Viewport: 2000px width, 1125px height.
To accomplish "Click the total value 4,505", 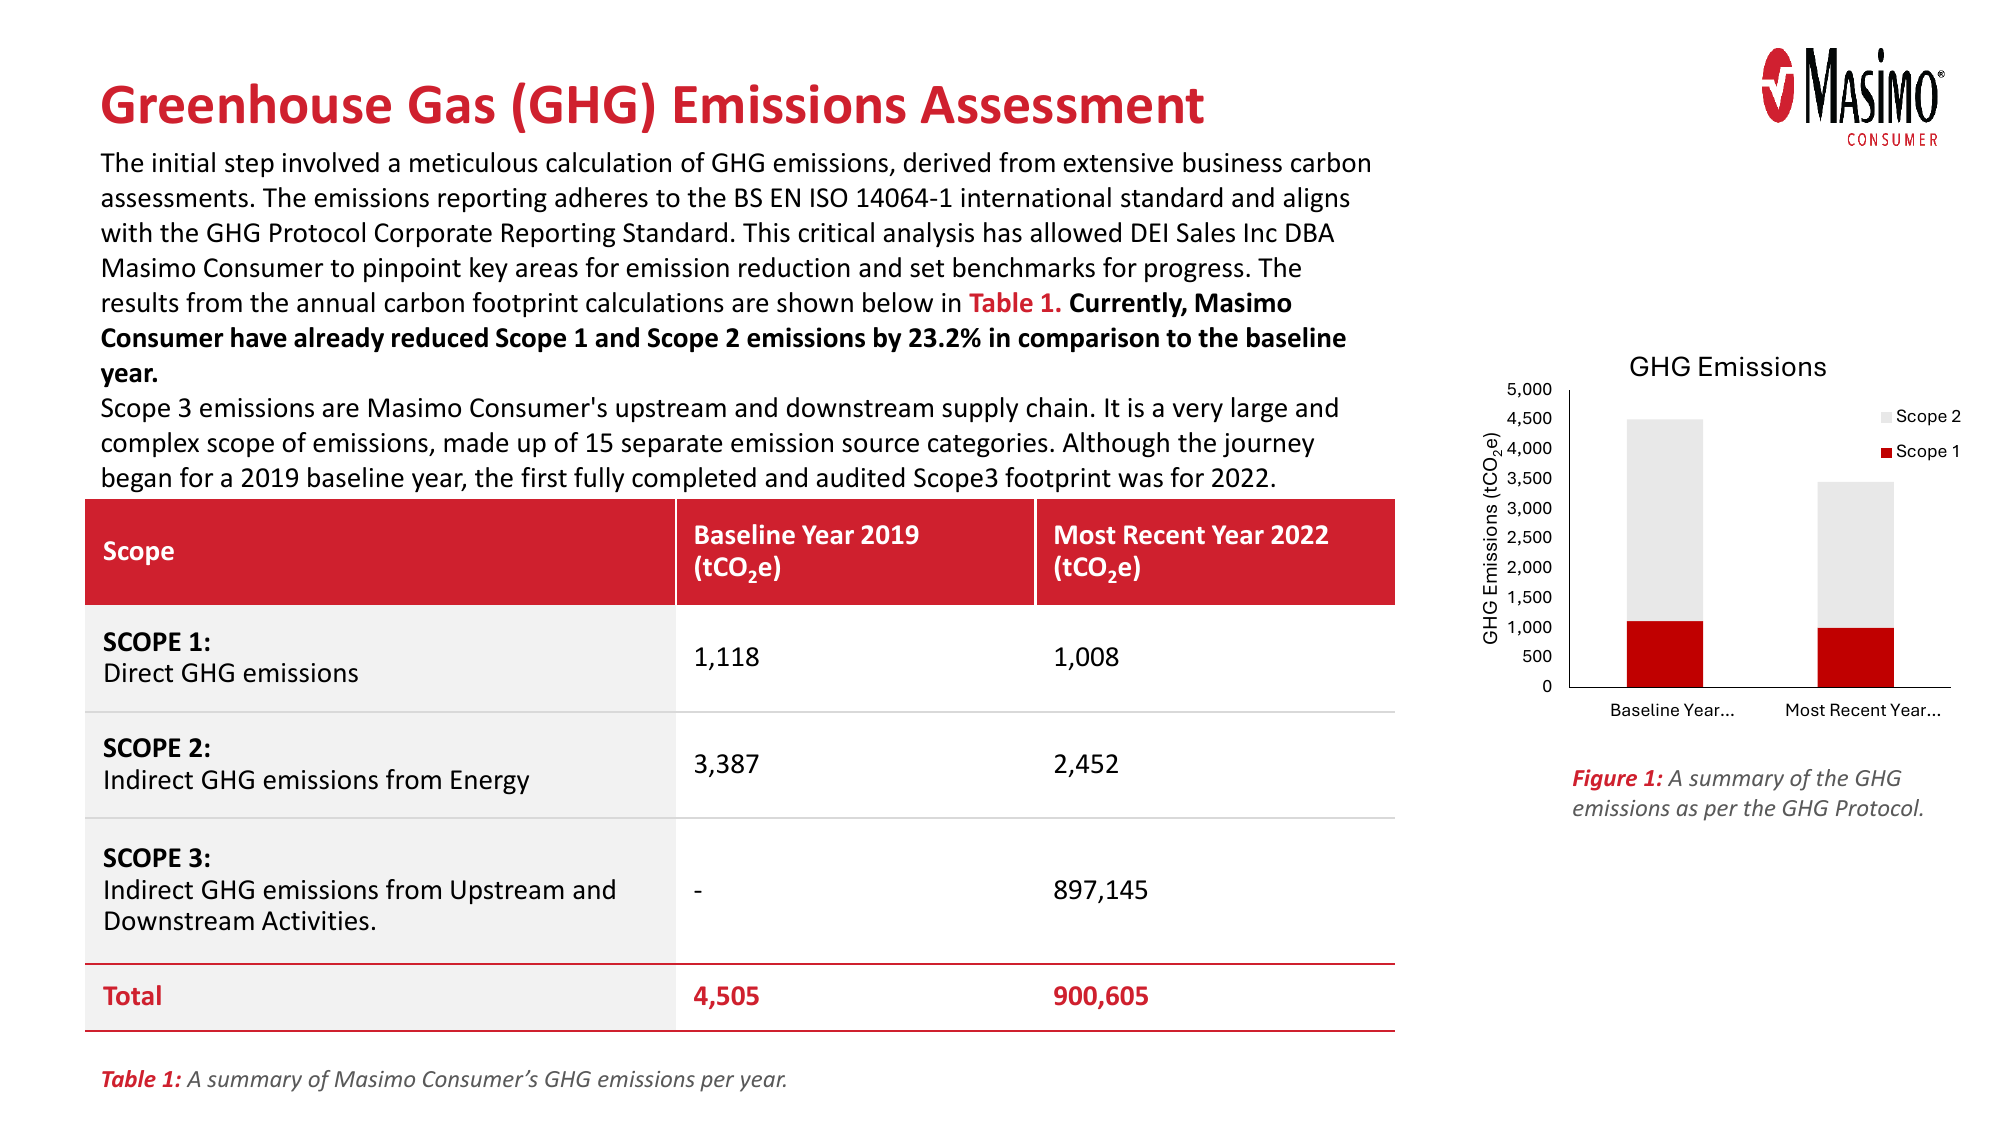I will click(x=727, y=996).
